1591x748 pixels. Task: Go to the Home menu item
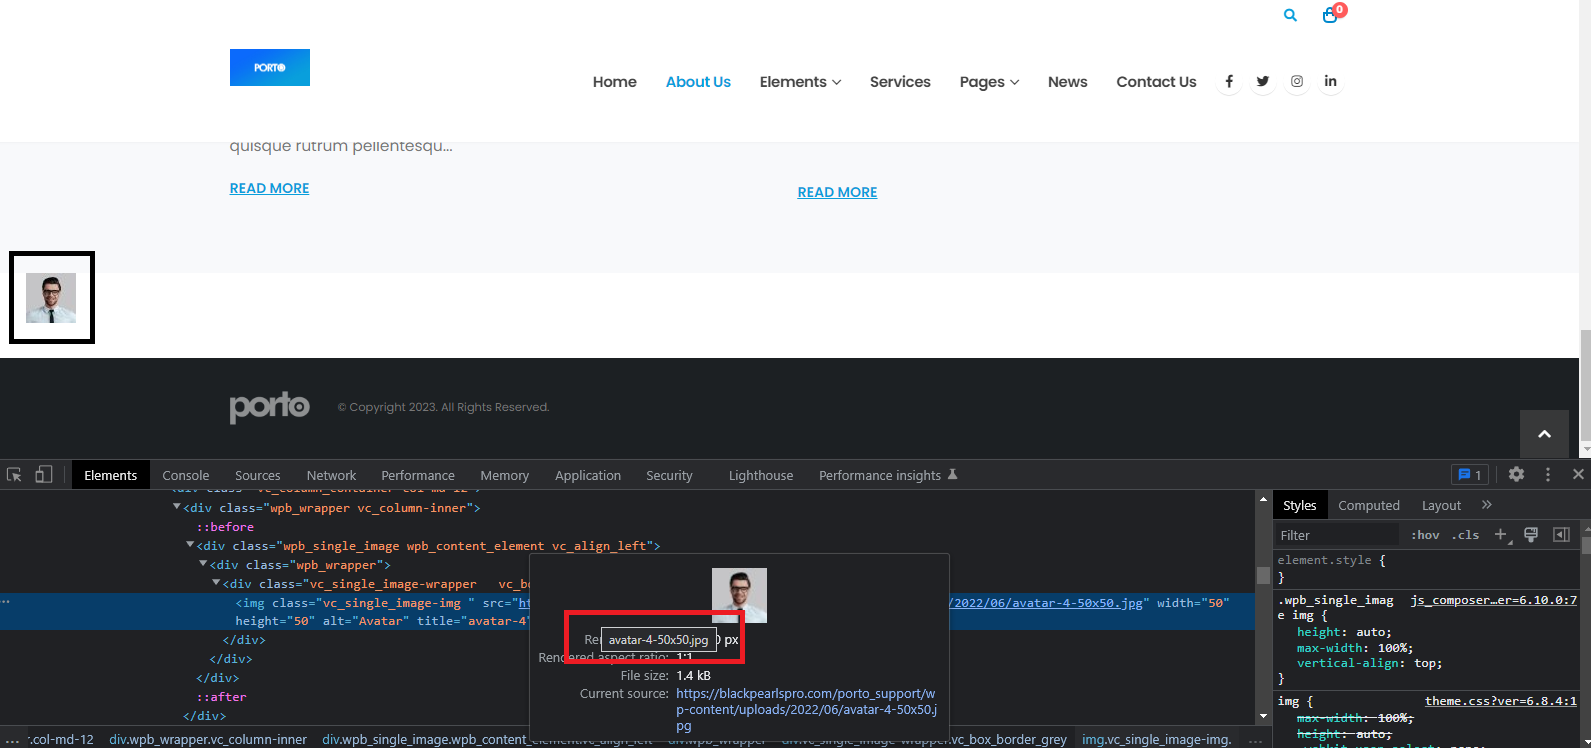pos(615,82)
